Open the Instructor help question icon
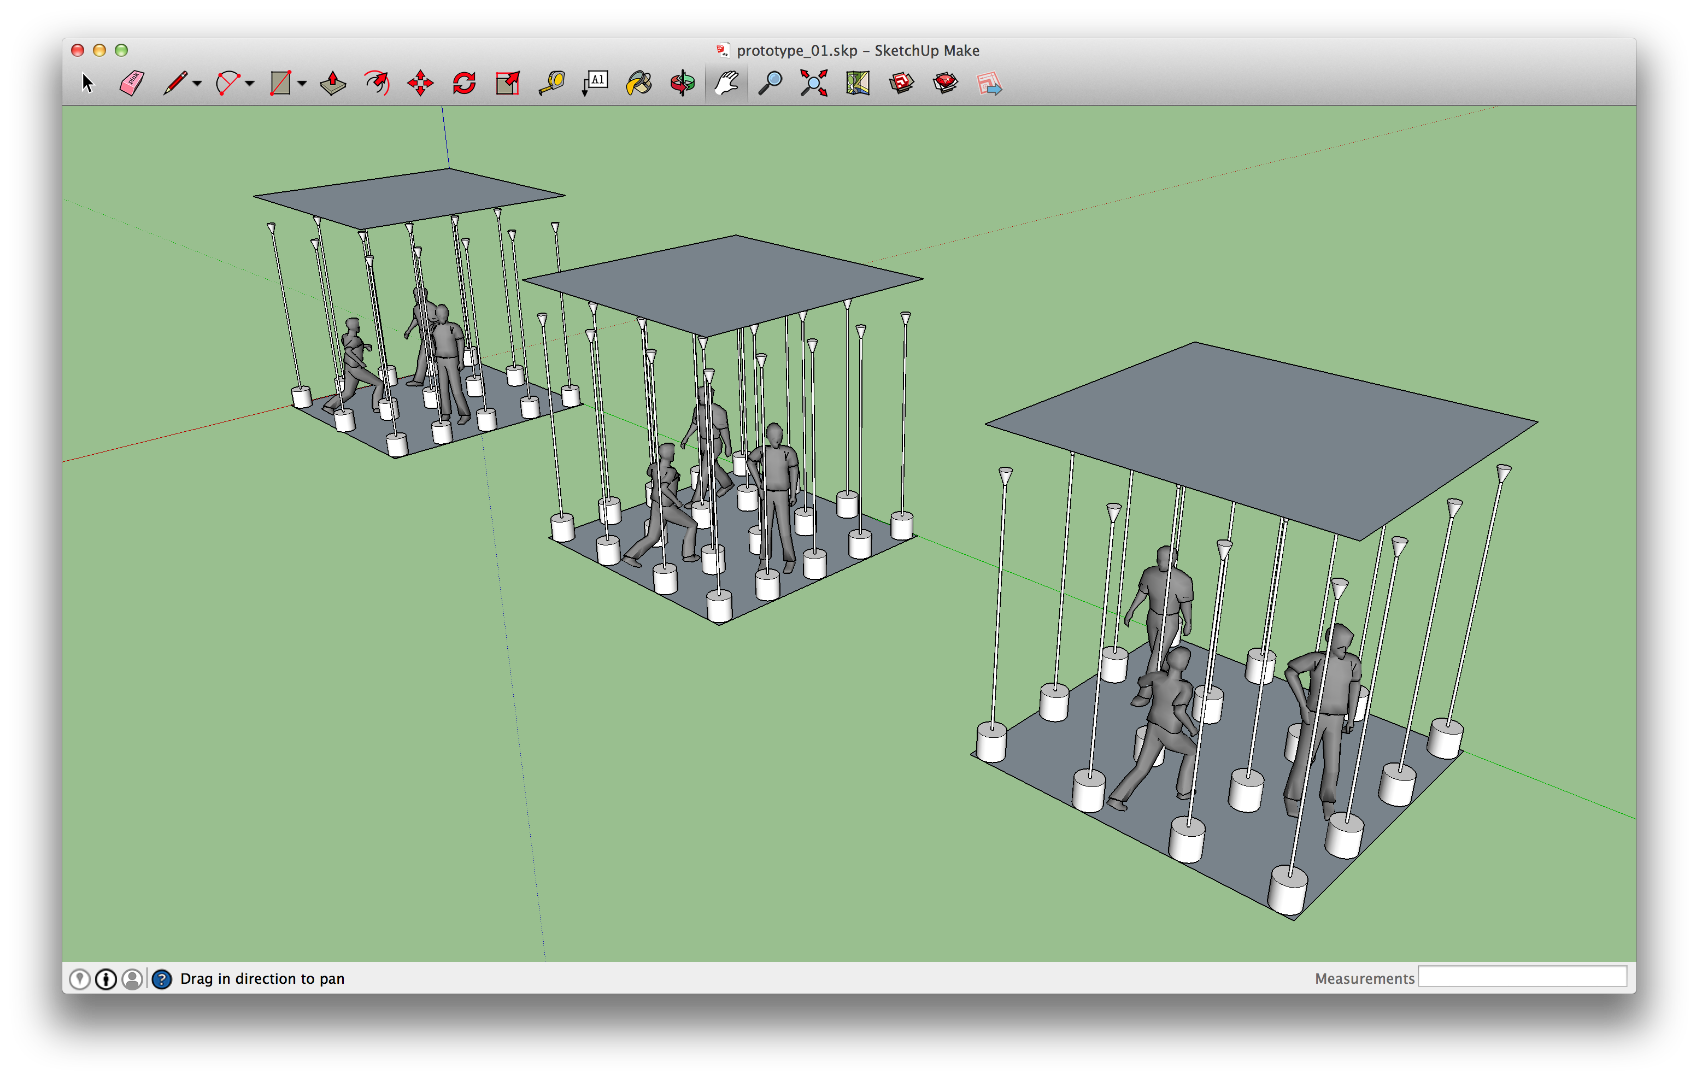Screen dimensions: 1698x1080 point(161,979)
